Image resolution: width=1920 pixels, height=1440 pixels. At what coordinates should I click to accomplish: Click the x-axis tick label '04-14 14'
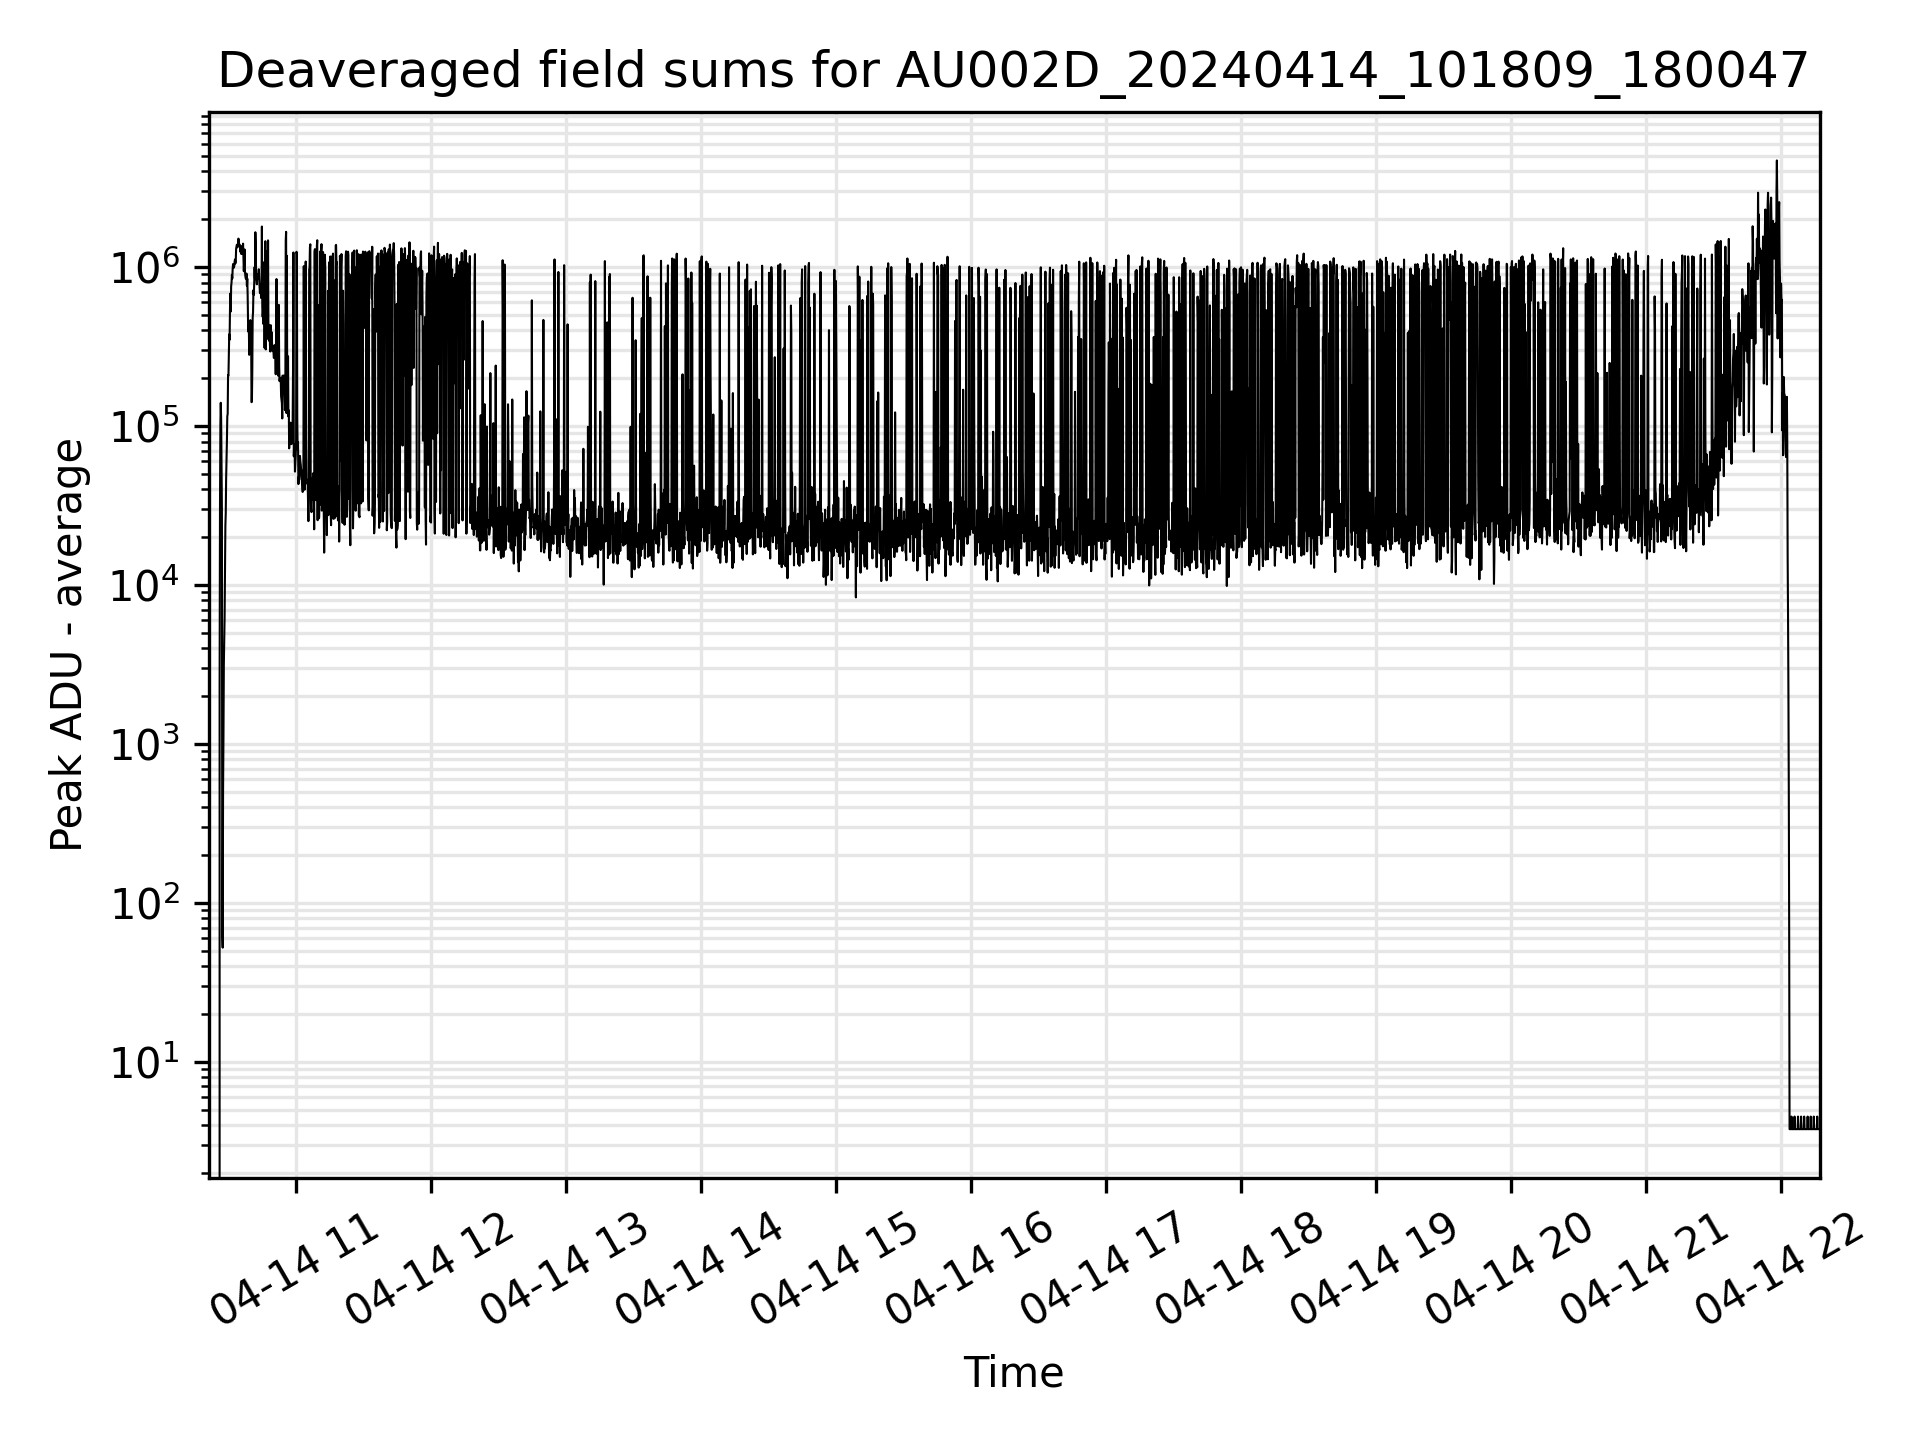700,1269
